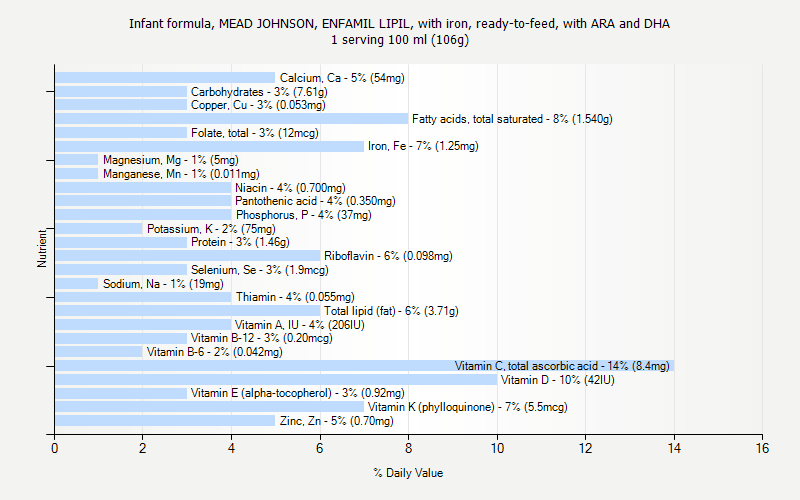Click the x-axis tick label '14'
The image size is (800, 500).
[674, 448]
